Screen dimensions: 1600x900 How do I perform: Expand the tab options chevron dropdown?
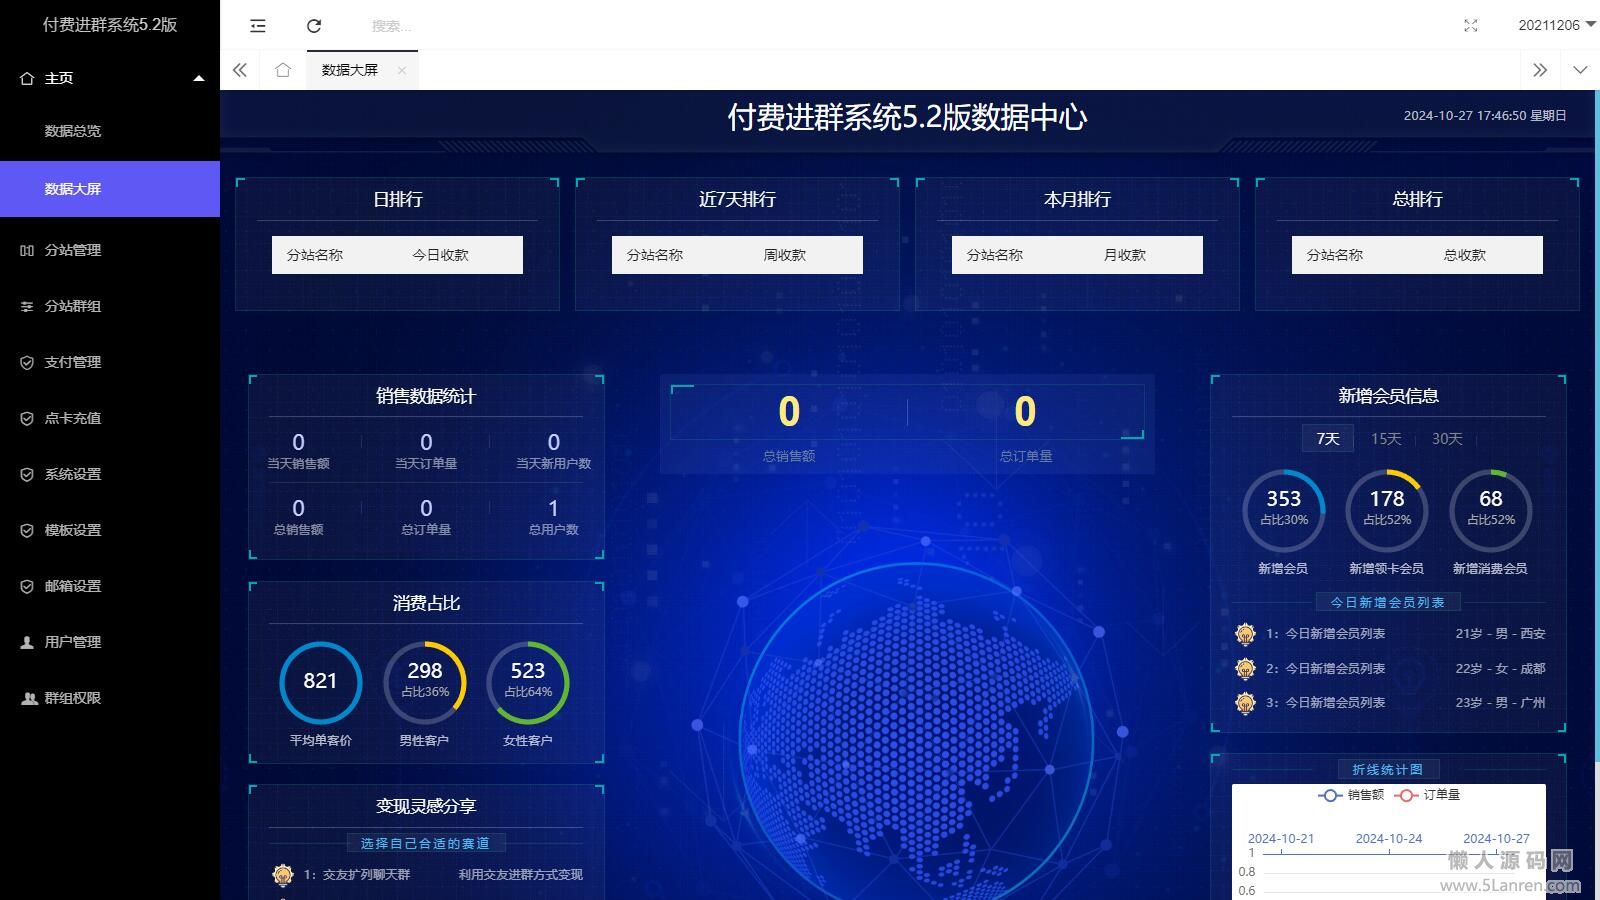coord(1580,70)
